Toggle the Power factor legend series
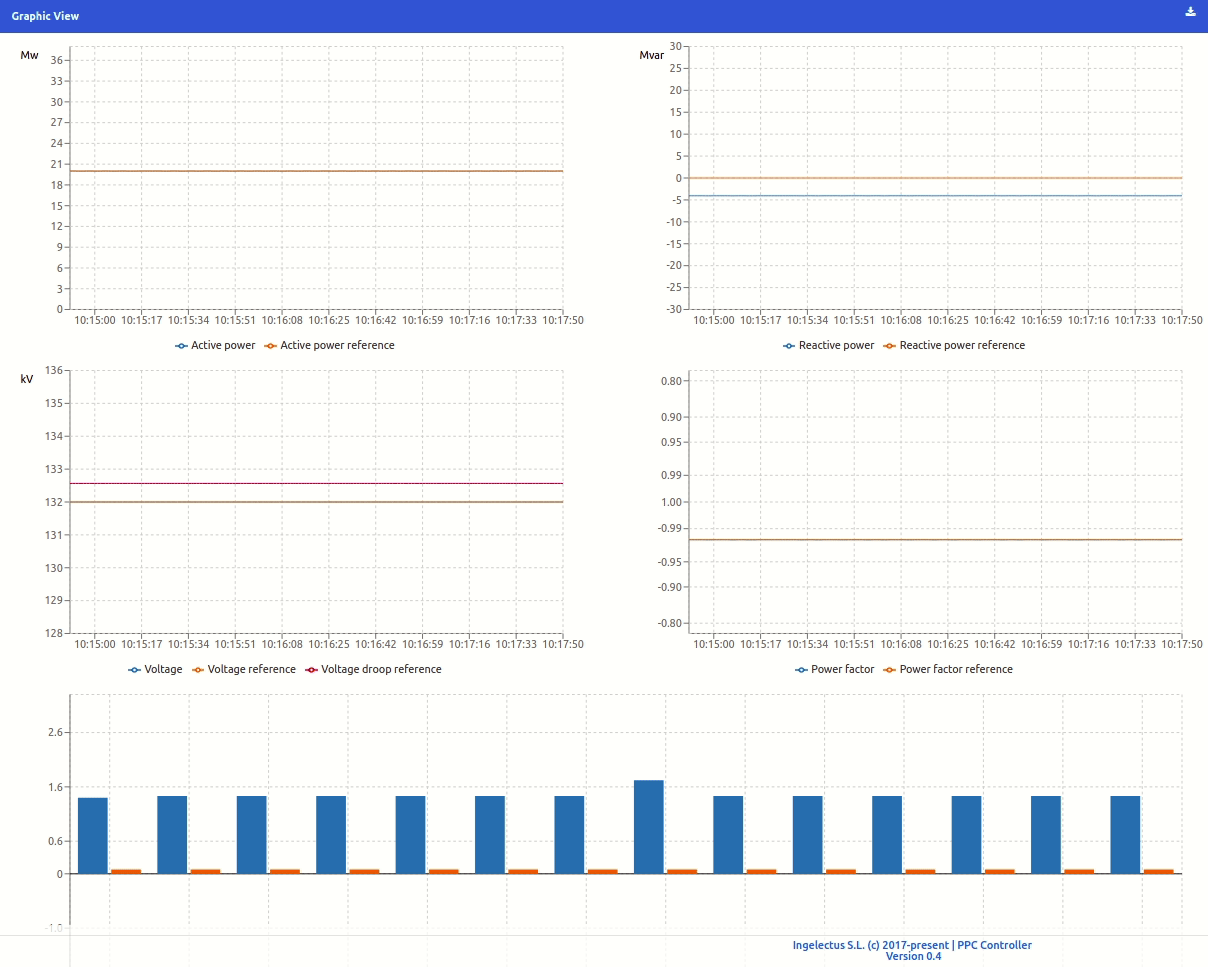The height and width of the screenshot is (967, 1208). [x=835, y=669]
